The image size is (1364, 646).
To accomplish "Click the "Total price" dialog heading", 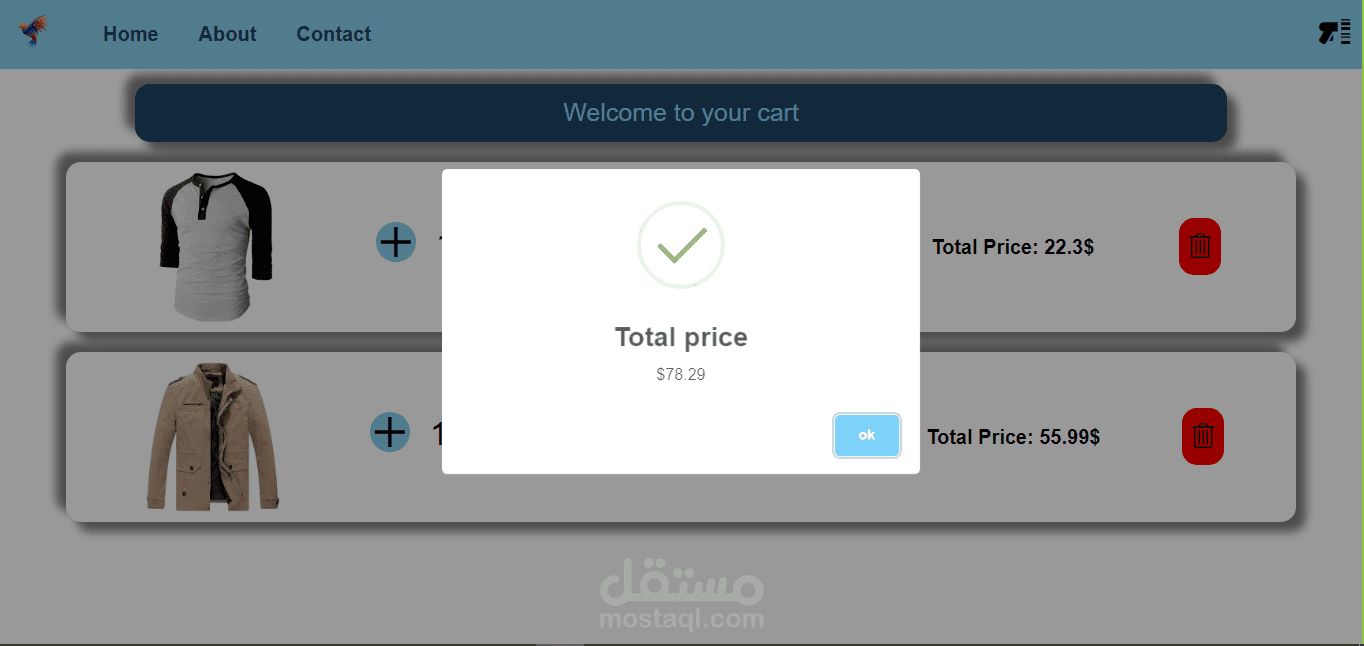I will pos(681,337).
